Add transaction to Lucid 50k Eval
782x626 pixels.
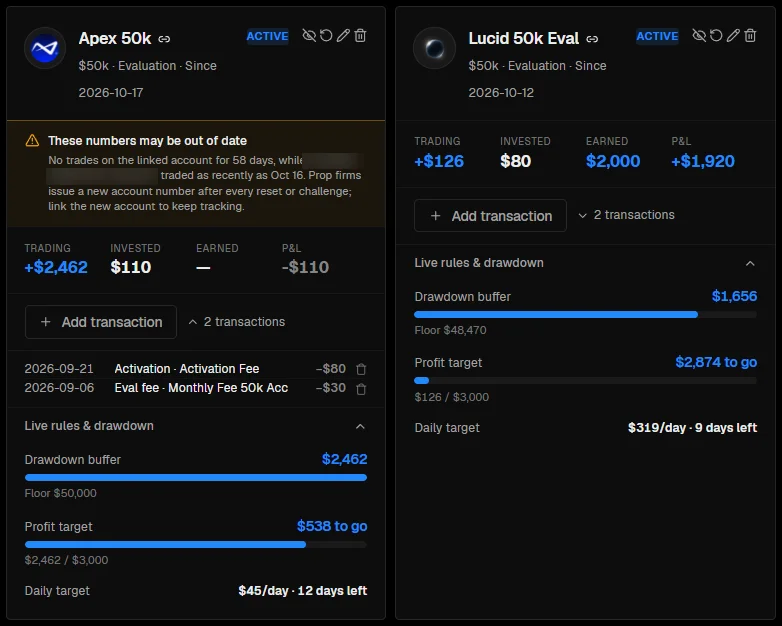coord(490,215)
